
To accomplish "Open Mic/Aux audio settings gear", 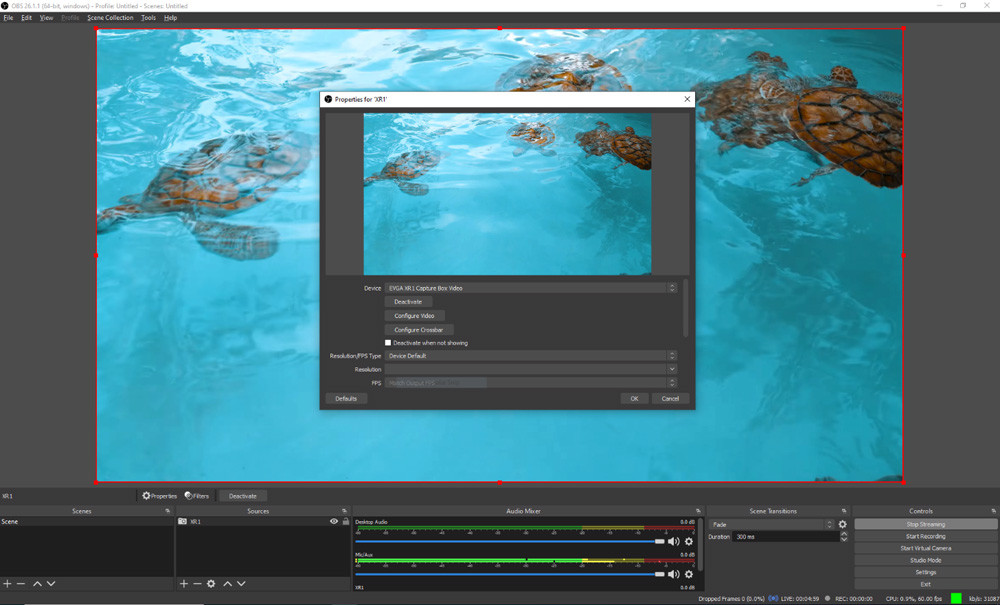I will 688,574.
